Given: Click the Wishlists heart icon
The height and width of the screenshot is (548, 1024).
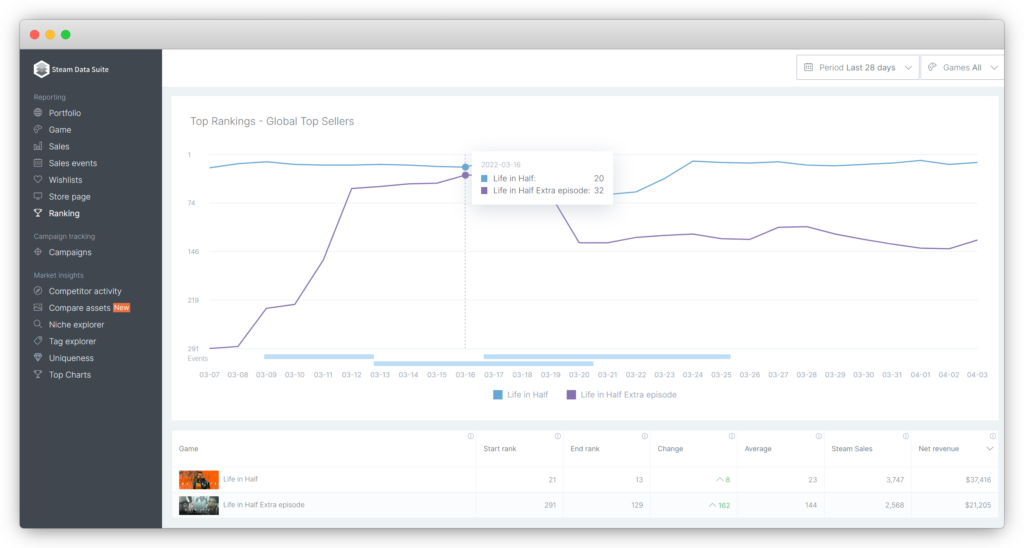Looking at the screenshot, I should 38,180.
